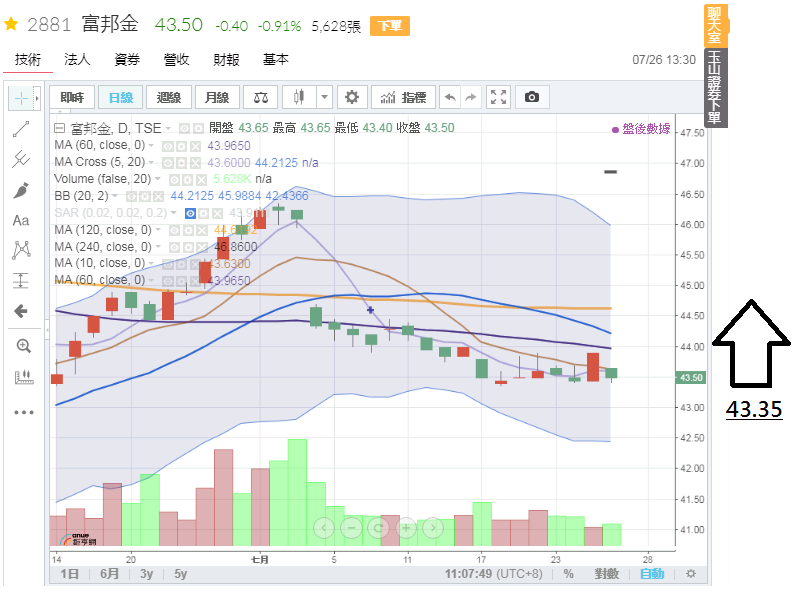
Task: Select the trend line drawing tool
Action: coord(21,129)
